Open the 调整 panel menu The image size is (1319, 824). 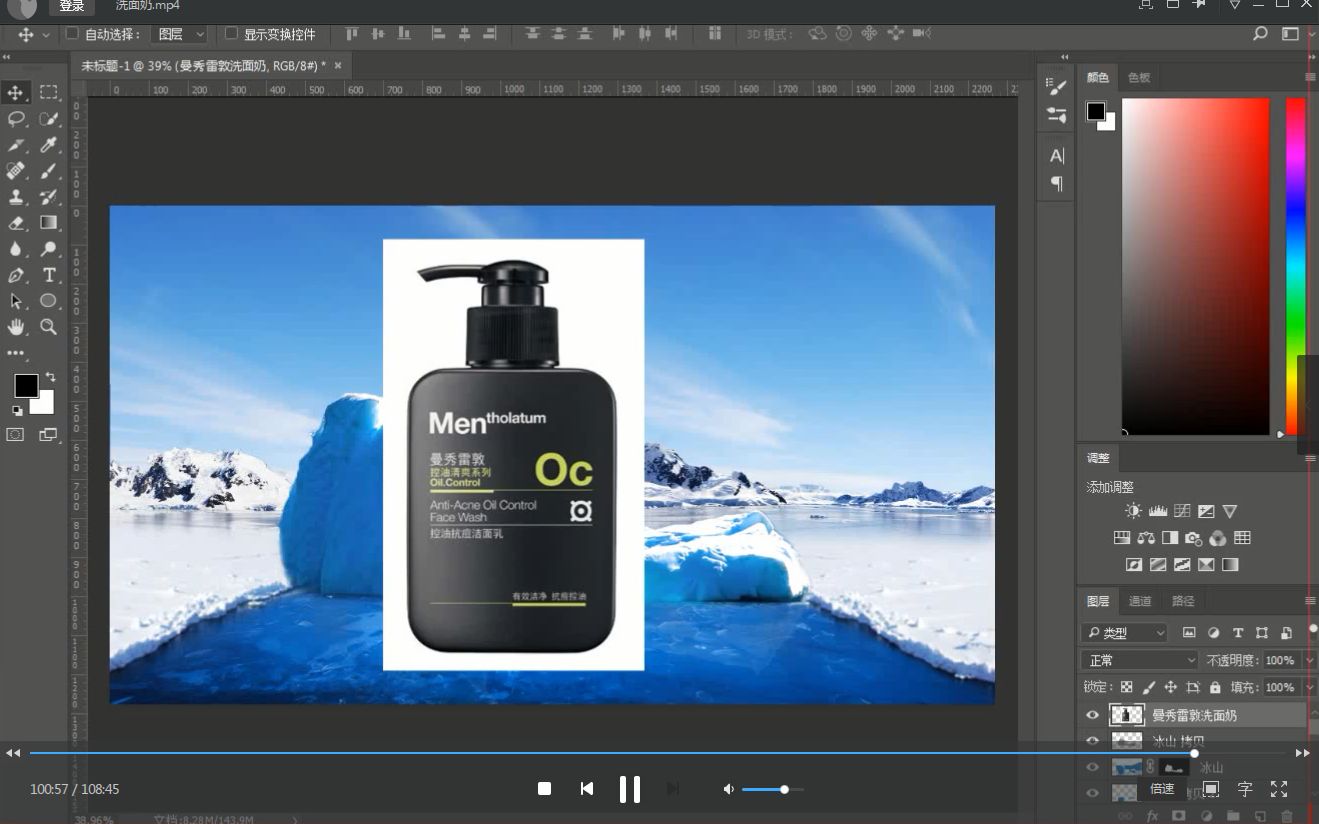point(1310,458)
